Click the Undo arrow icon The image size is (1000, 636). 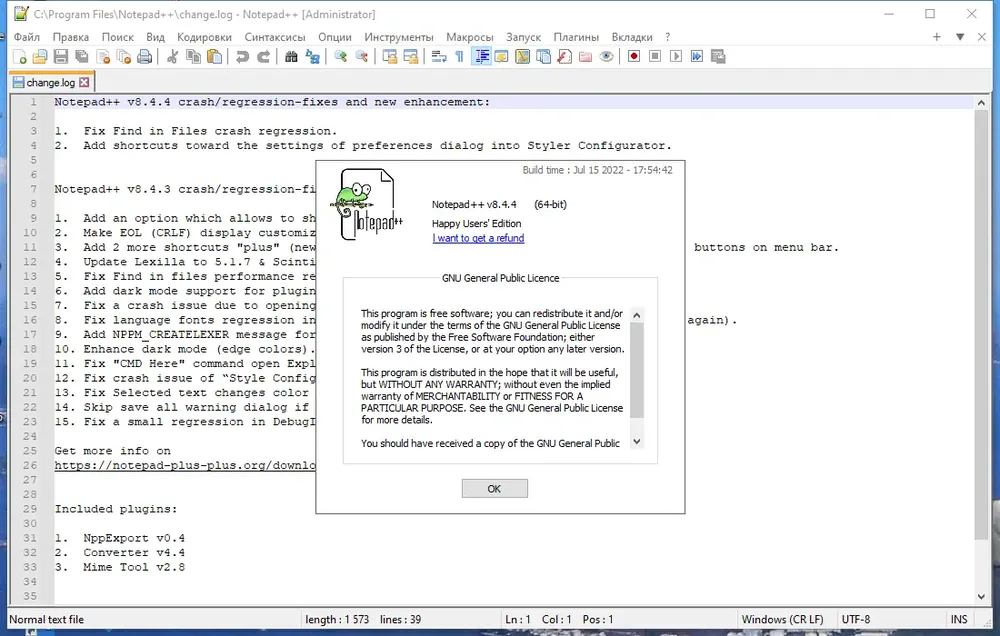point(242,57)
